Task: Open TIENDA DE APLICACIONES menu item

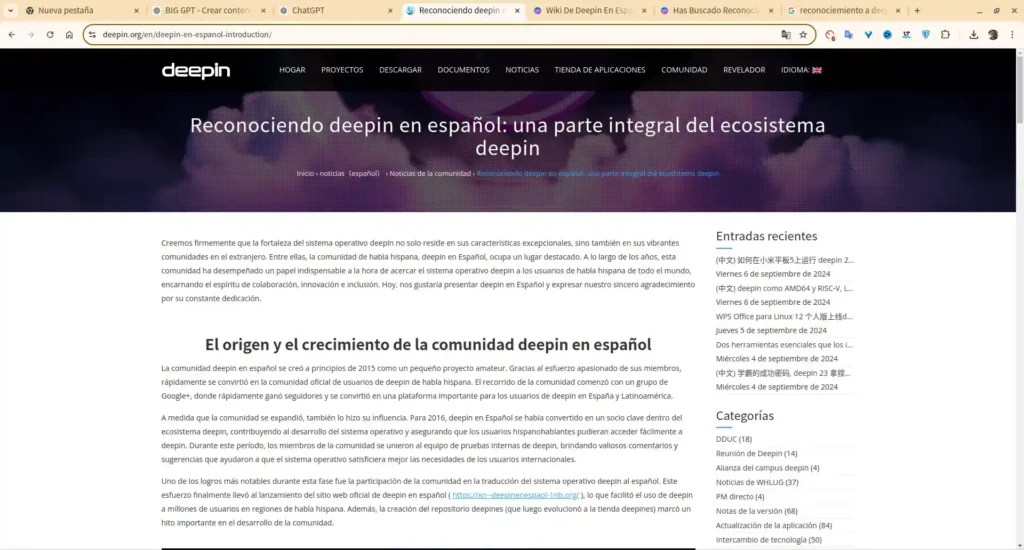Action: pos(600,70)
